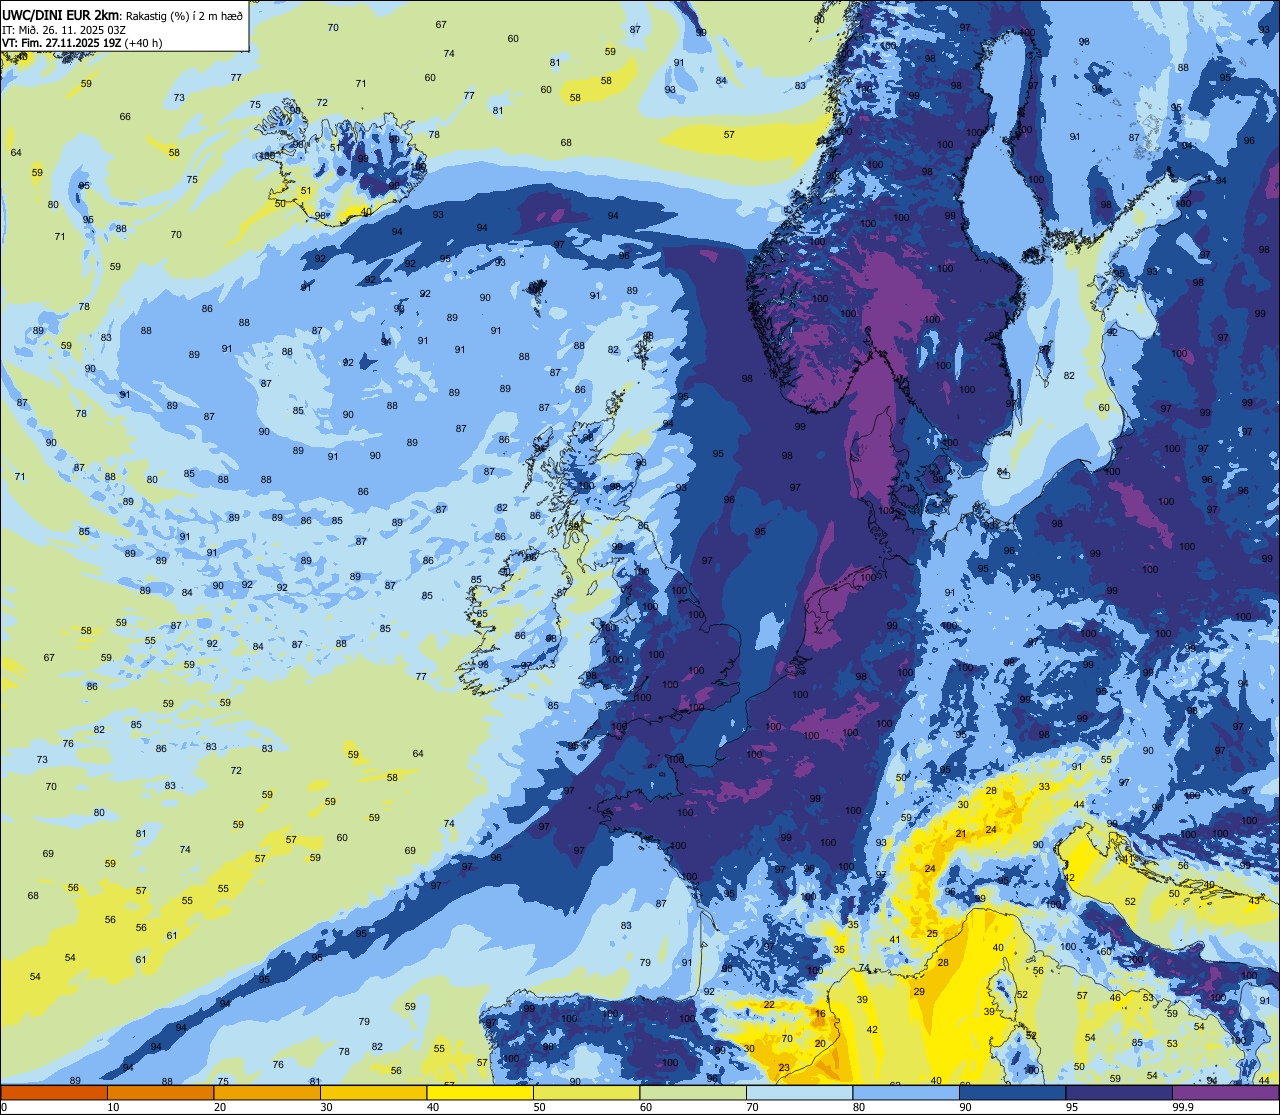Click the humidity value 22 on the map
1280x1115 pixels.
pos(769,1004)
